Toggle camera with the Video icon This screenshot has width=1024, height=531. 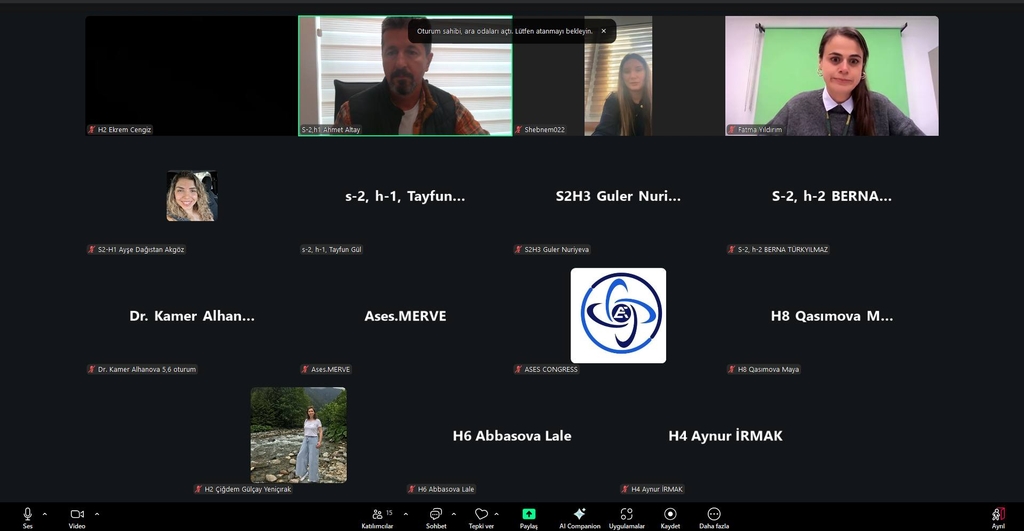click(77, 514)
